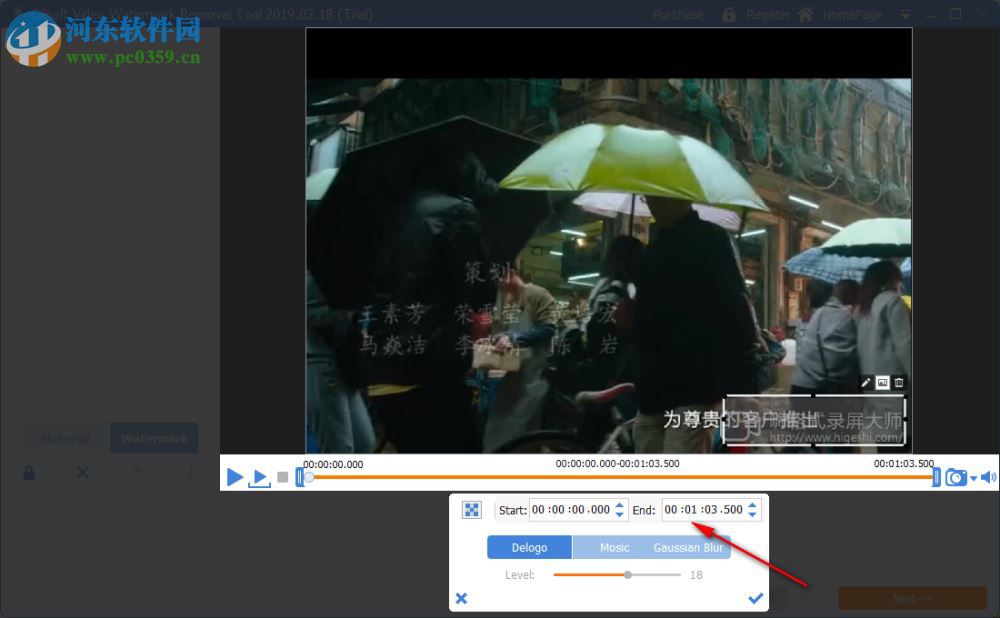The height and width of the screenshot is (618, 1000).
Task: Select the image icon above the watermark selection
Action: (882, 381)
